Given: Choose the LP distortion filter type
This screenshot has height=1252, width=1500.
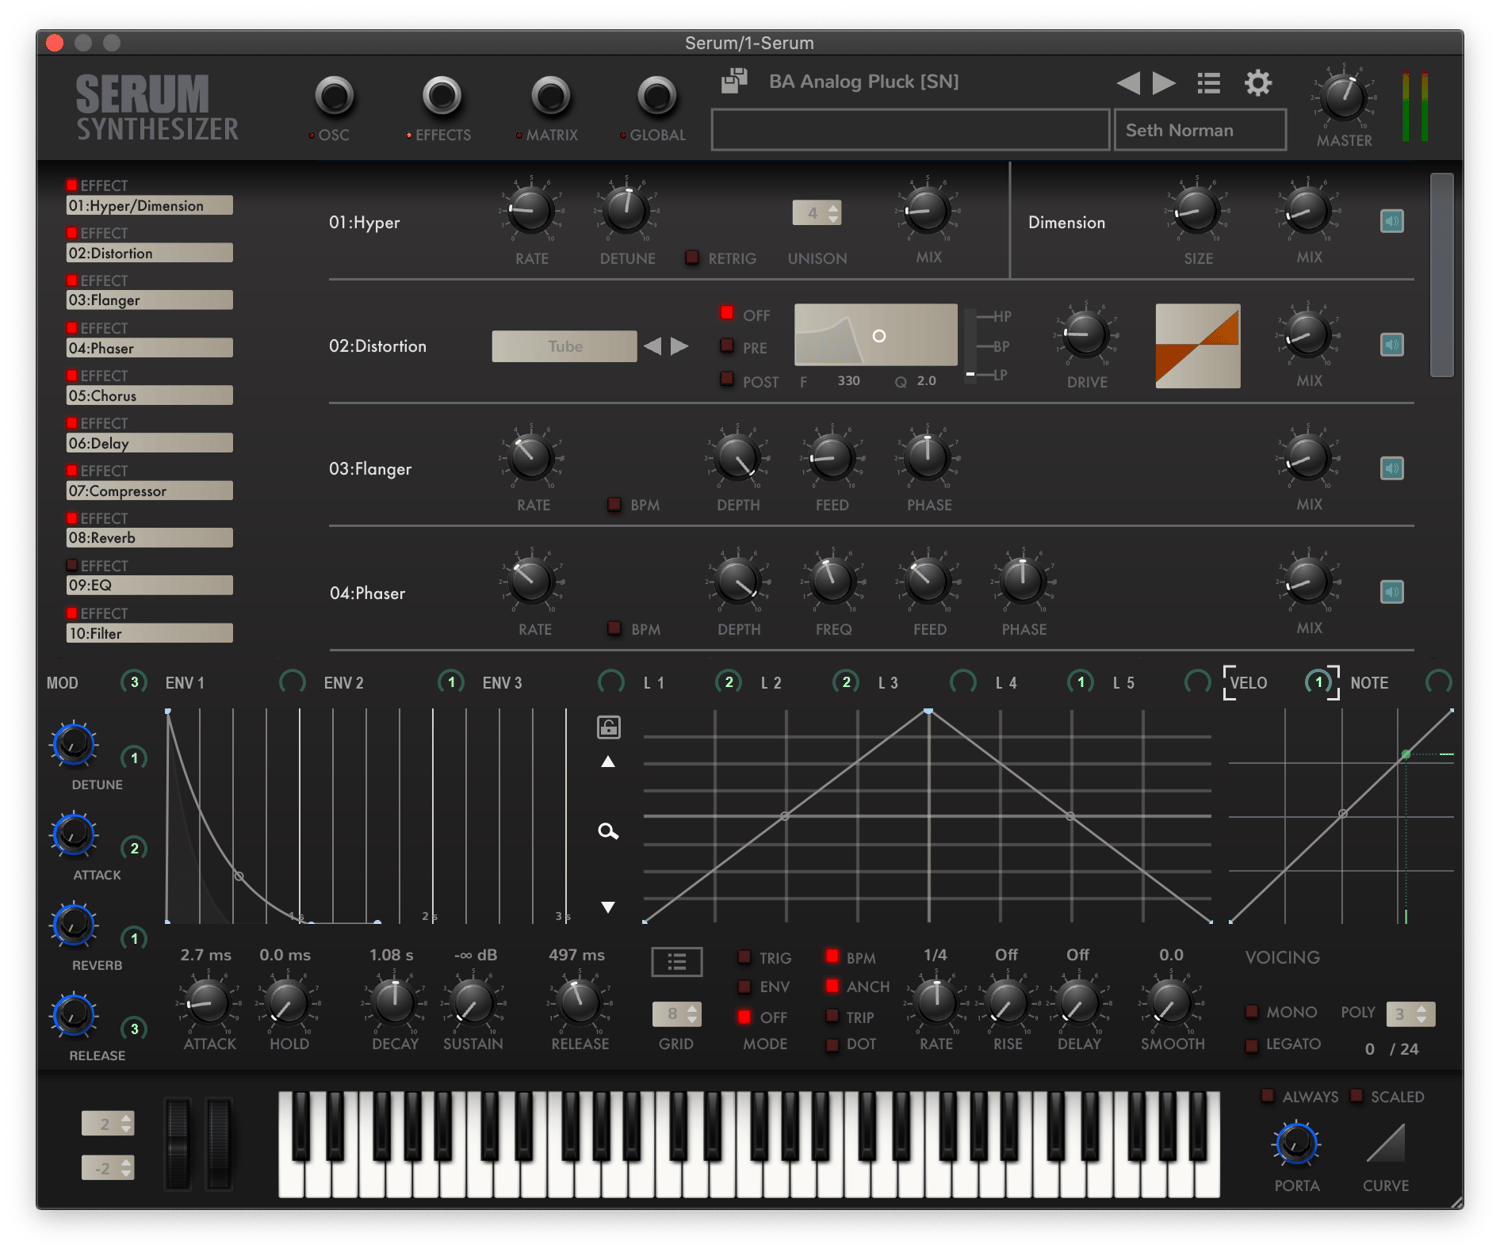Looking at the screenshot, I should pyautogui.click(x=1001, y=375).
